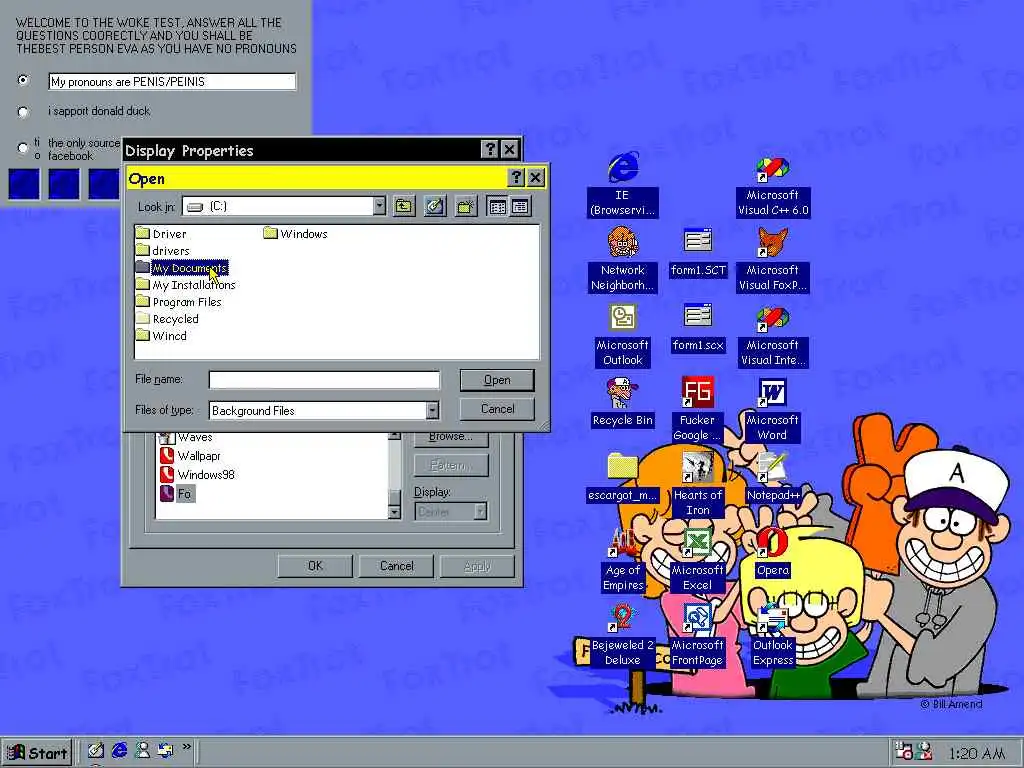
Task: Click the Open button in Open dialog
Action: (x=497, y=380)
